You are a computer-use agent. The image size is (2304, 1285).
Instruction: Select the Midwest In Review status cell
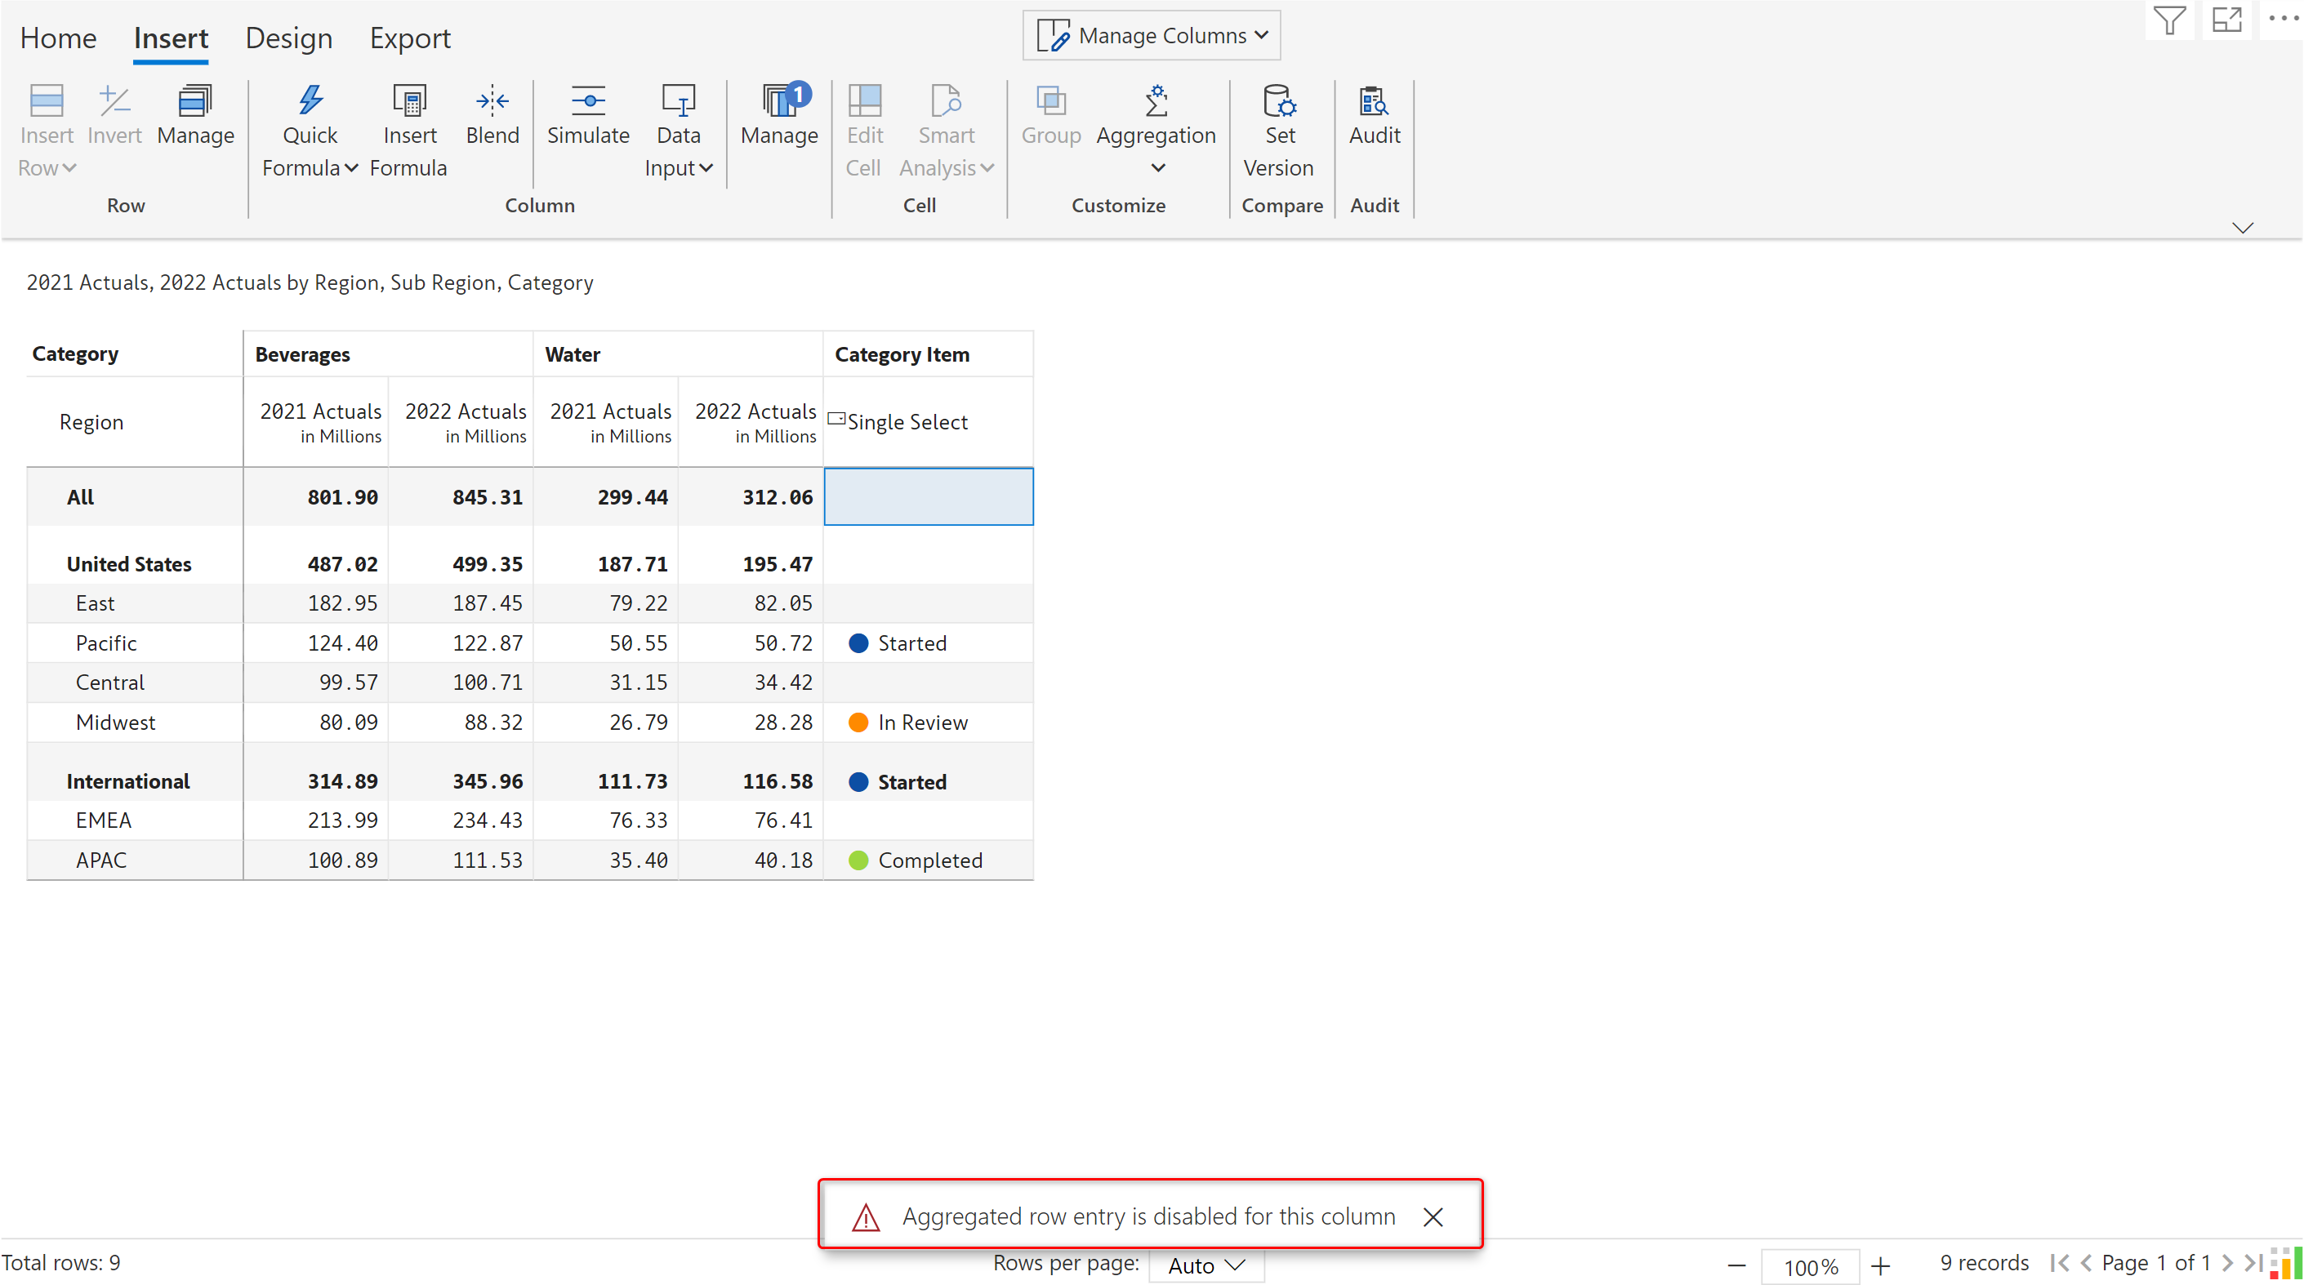pos(927,722)
